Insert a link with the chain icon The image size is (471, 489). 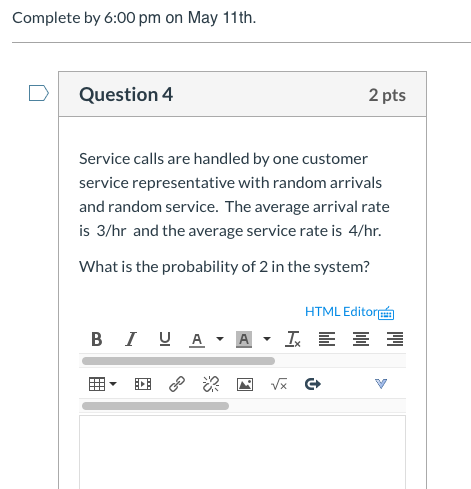pos(177,384)
